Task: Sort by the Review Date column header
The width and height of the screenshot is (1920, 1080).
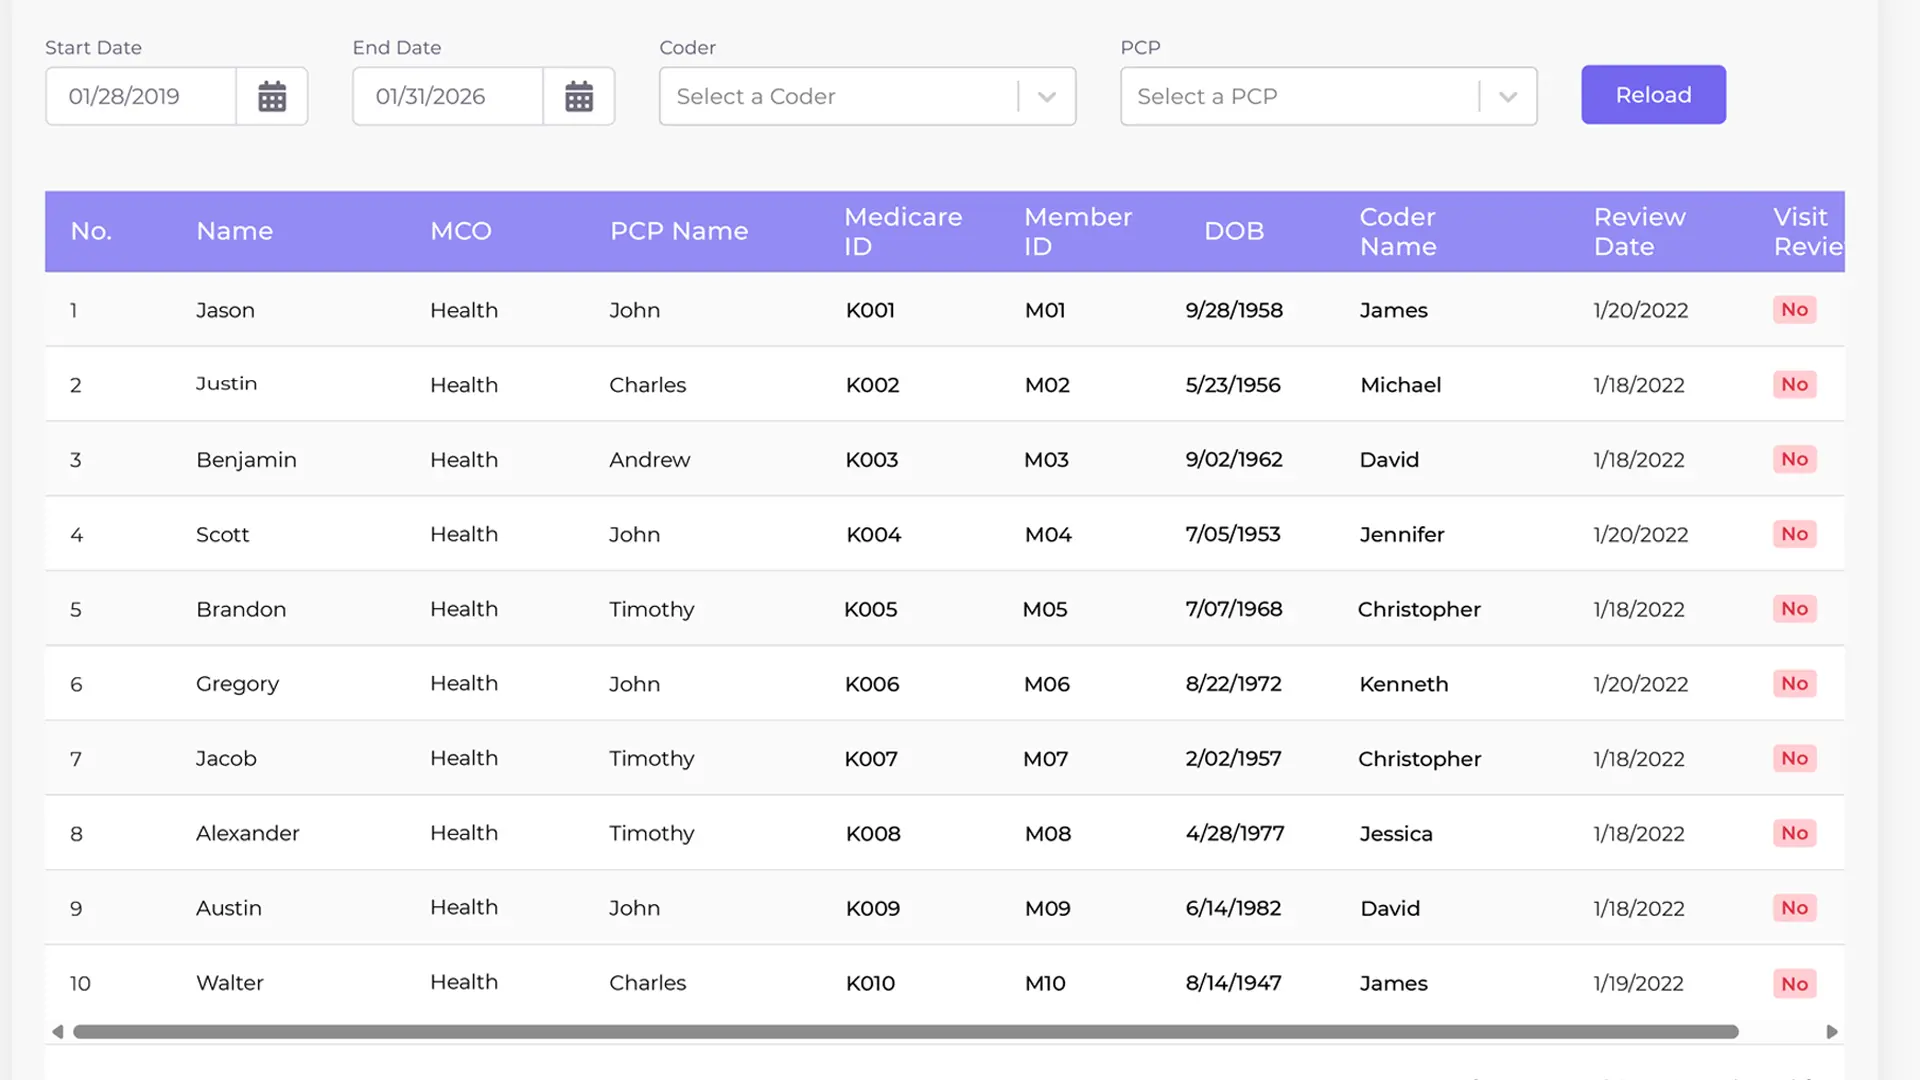Action: [1639, 231]
